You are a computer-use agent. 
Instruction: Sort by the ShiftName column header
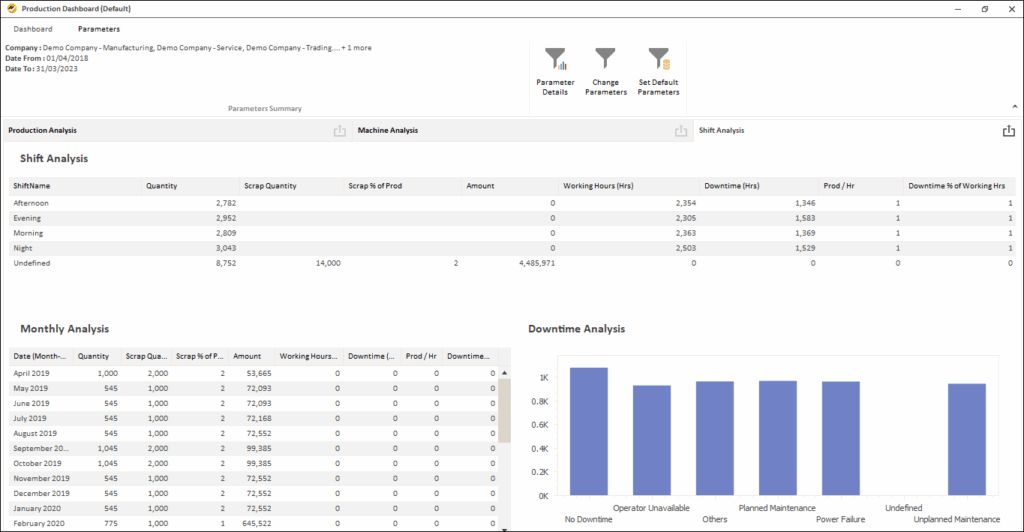tap(32, 186)
